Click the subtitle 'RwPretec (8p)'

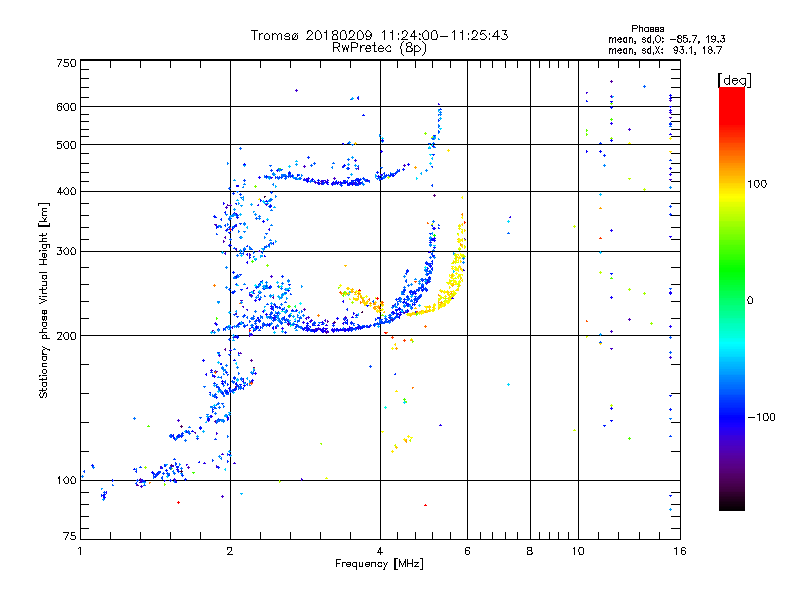[x=379, y=48]
